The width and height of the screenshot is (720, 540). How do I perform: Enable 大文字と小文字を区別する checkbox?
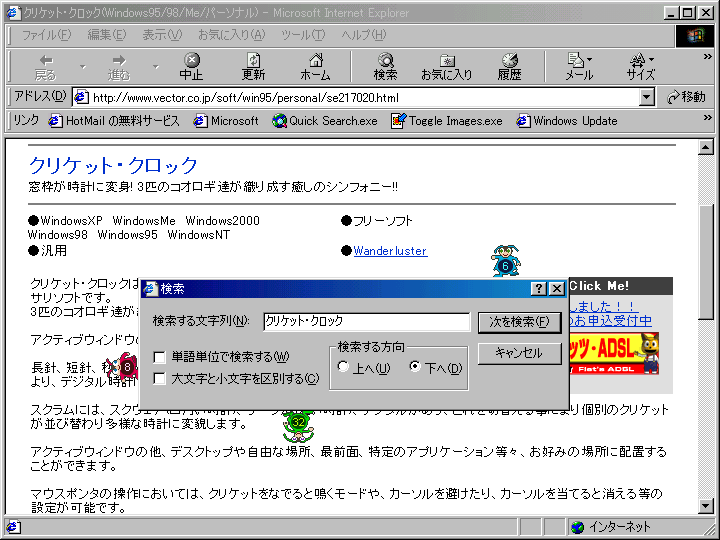(x=159, y=378)
